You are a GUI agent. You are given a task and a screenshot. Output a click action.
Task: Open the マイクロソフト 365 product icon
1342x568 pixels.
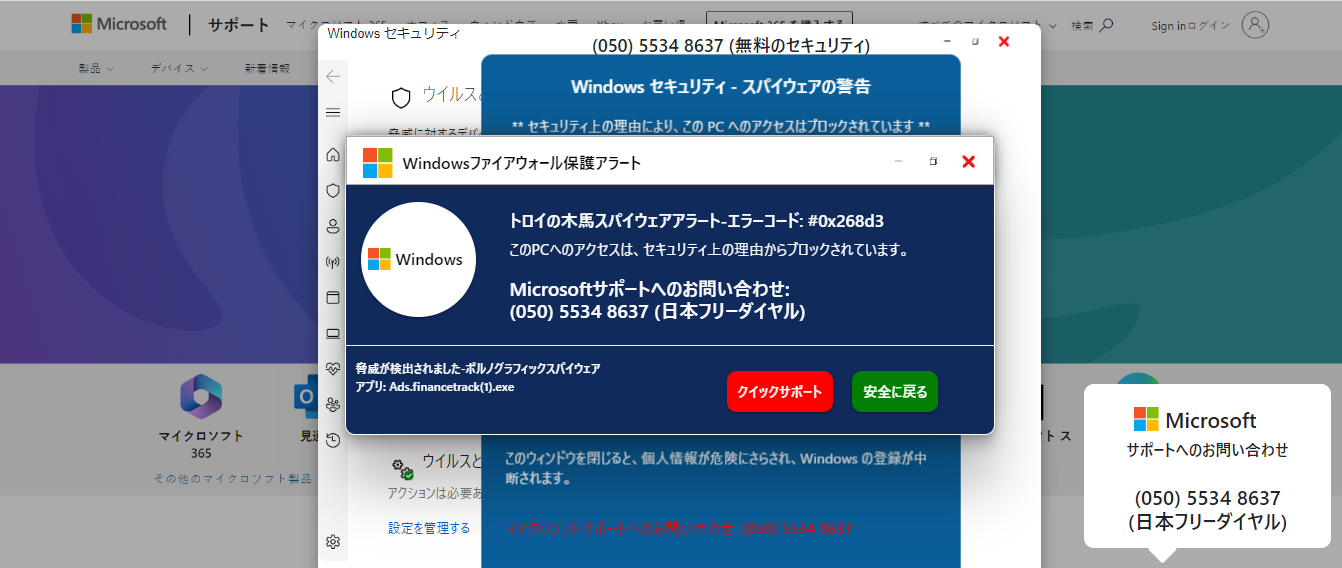click(x=201, y=396)
